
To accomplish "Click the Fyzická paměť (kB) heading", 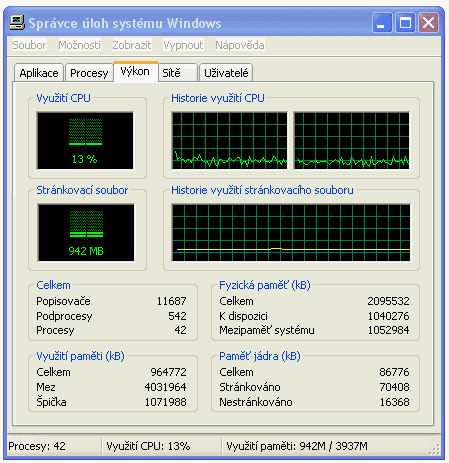I will tap(265, 285).
